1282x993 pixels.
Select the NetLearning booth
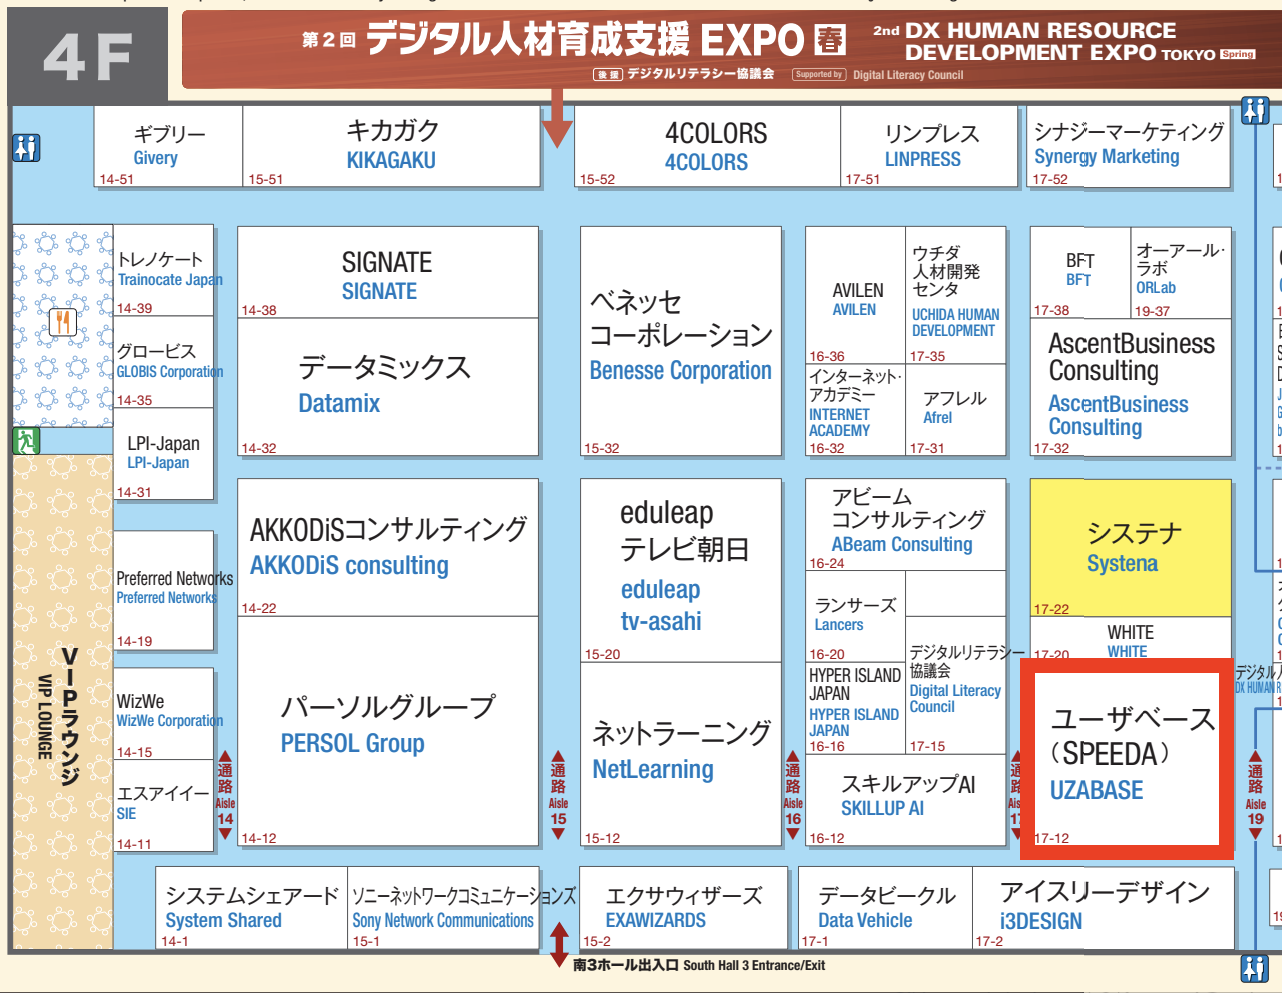coord(681,755)
